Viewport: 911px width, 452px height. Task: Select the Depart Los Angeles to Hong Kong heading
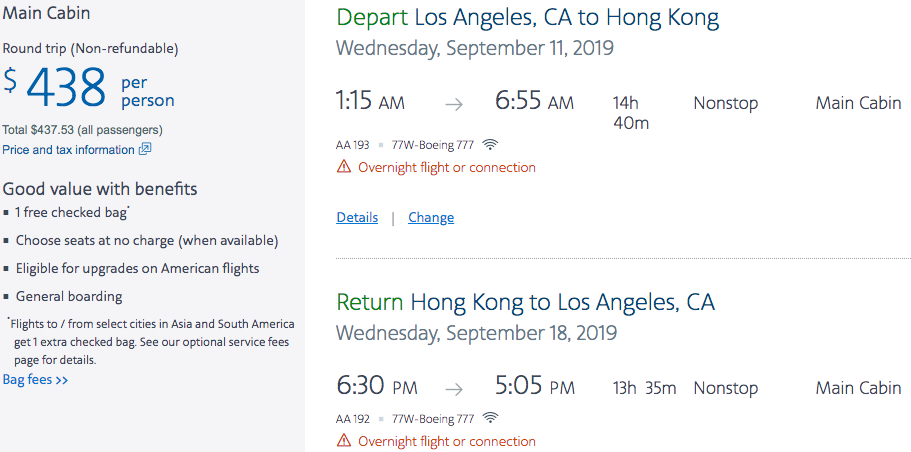(528, 18)
